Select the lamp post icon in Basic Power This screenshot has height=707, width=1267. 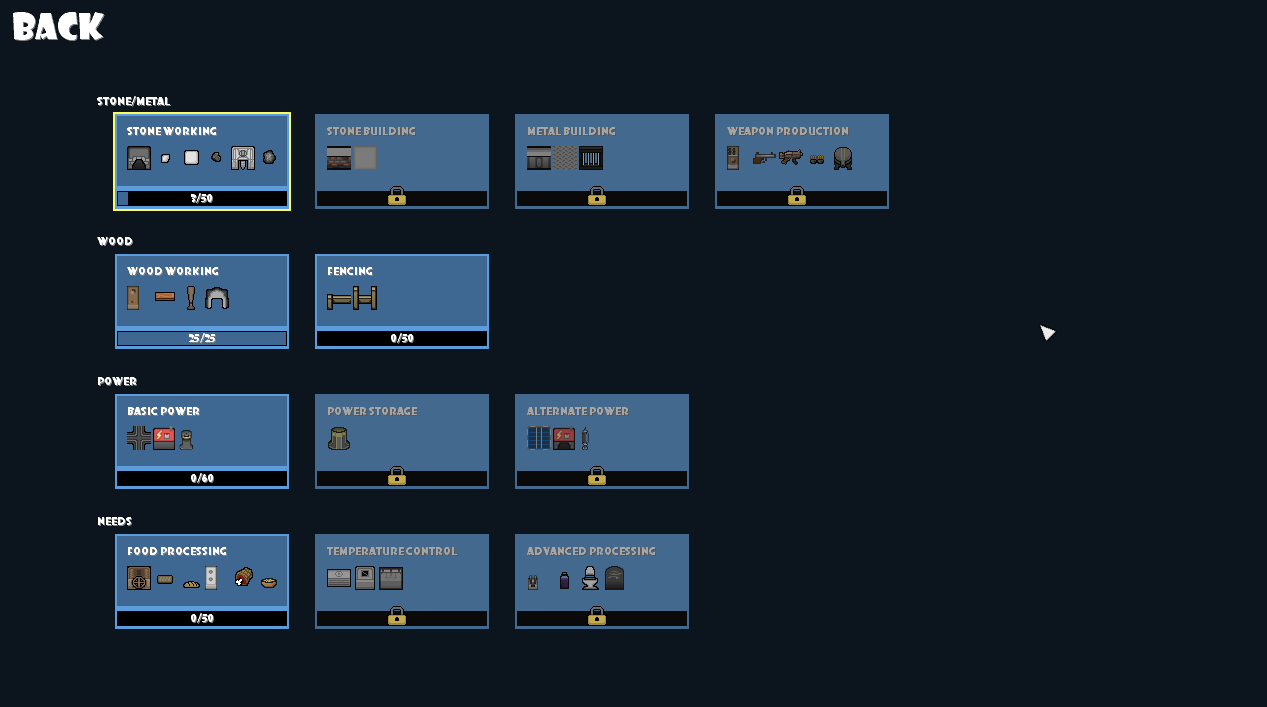click(x=186, y=439)
